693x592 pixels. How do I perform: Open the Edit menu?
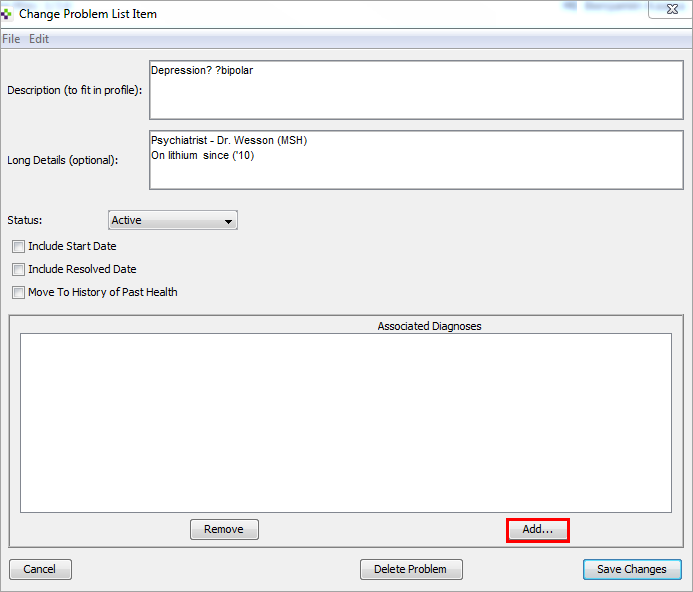39,39
